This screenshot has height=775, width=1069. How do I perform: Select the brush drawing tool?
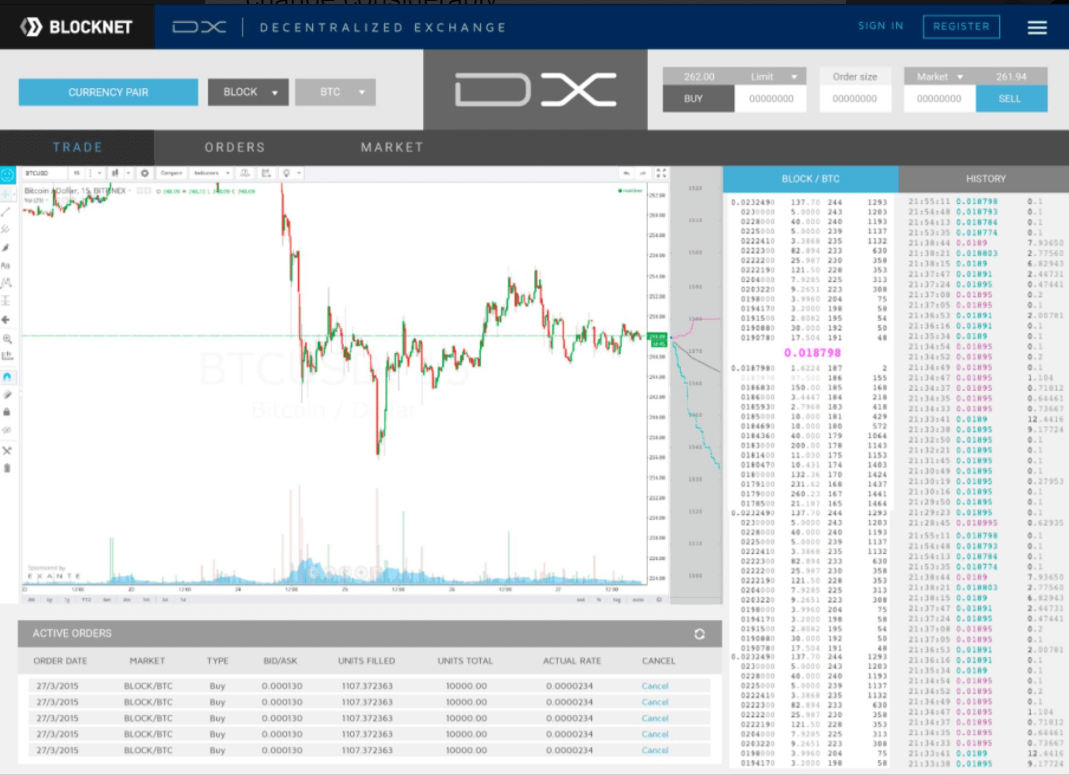(7, 247)
